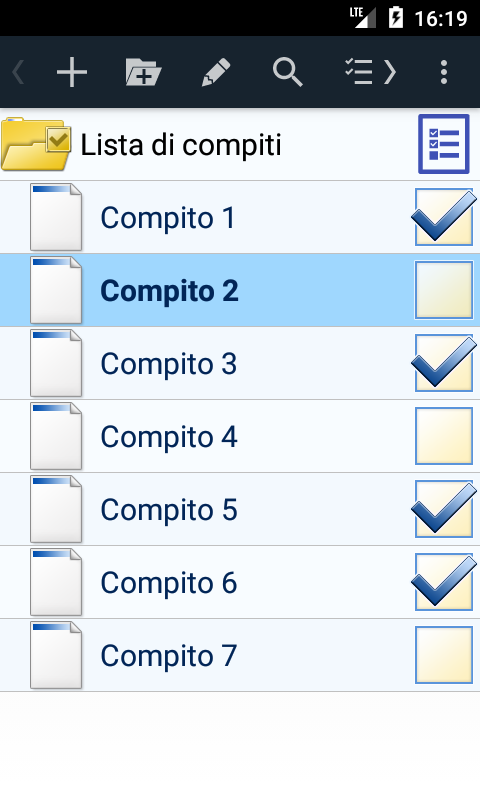Navigate back with left chevron
This screenshot has width=480, height=800.
(x=18, y=72)
